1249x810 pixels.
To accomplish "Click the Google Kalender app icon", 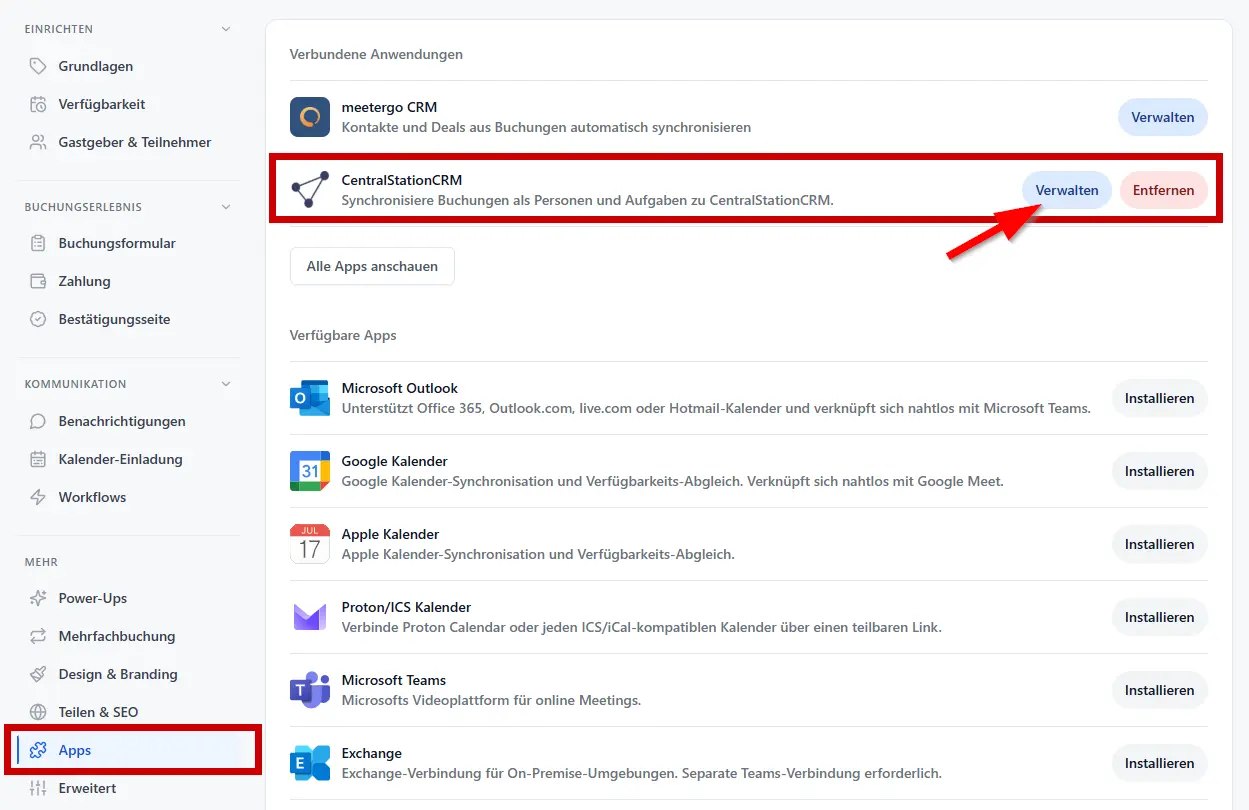I will click(310, 471).
